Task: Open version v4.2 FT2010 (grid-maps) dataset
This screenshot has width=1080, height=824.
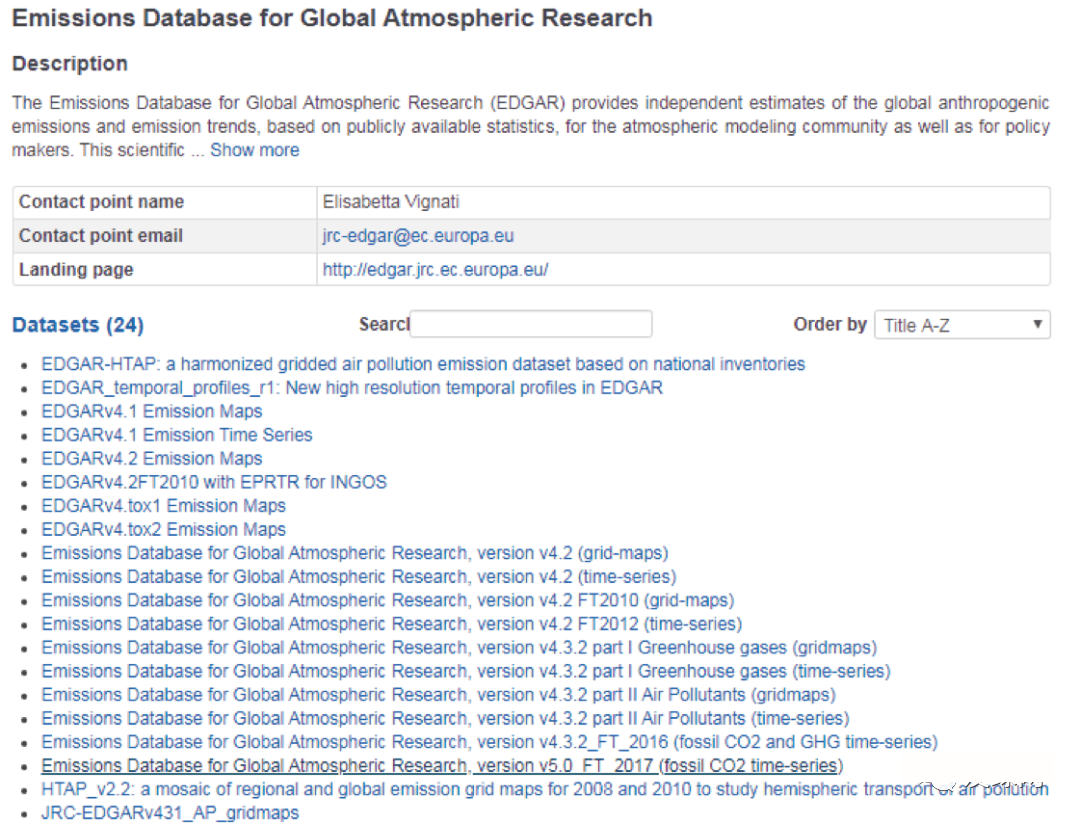Action: click(x=388, y=600)
